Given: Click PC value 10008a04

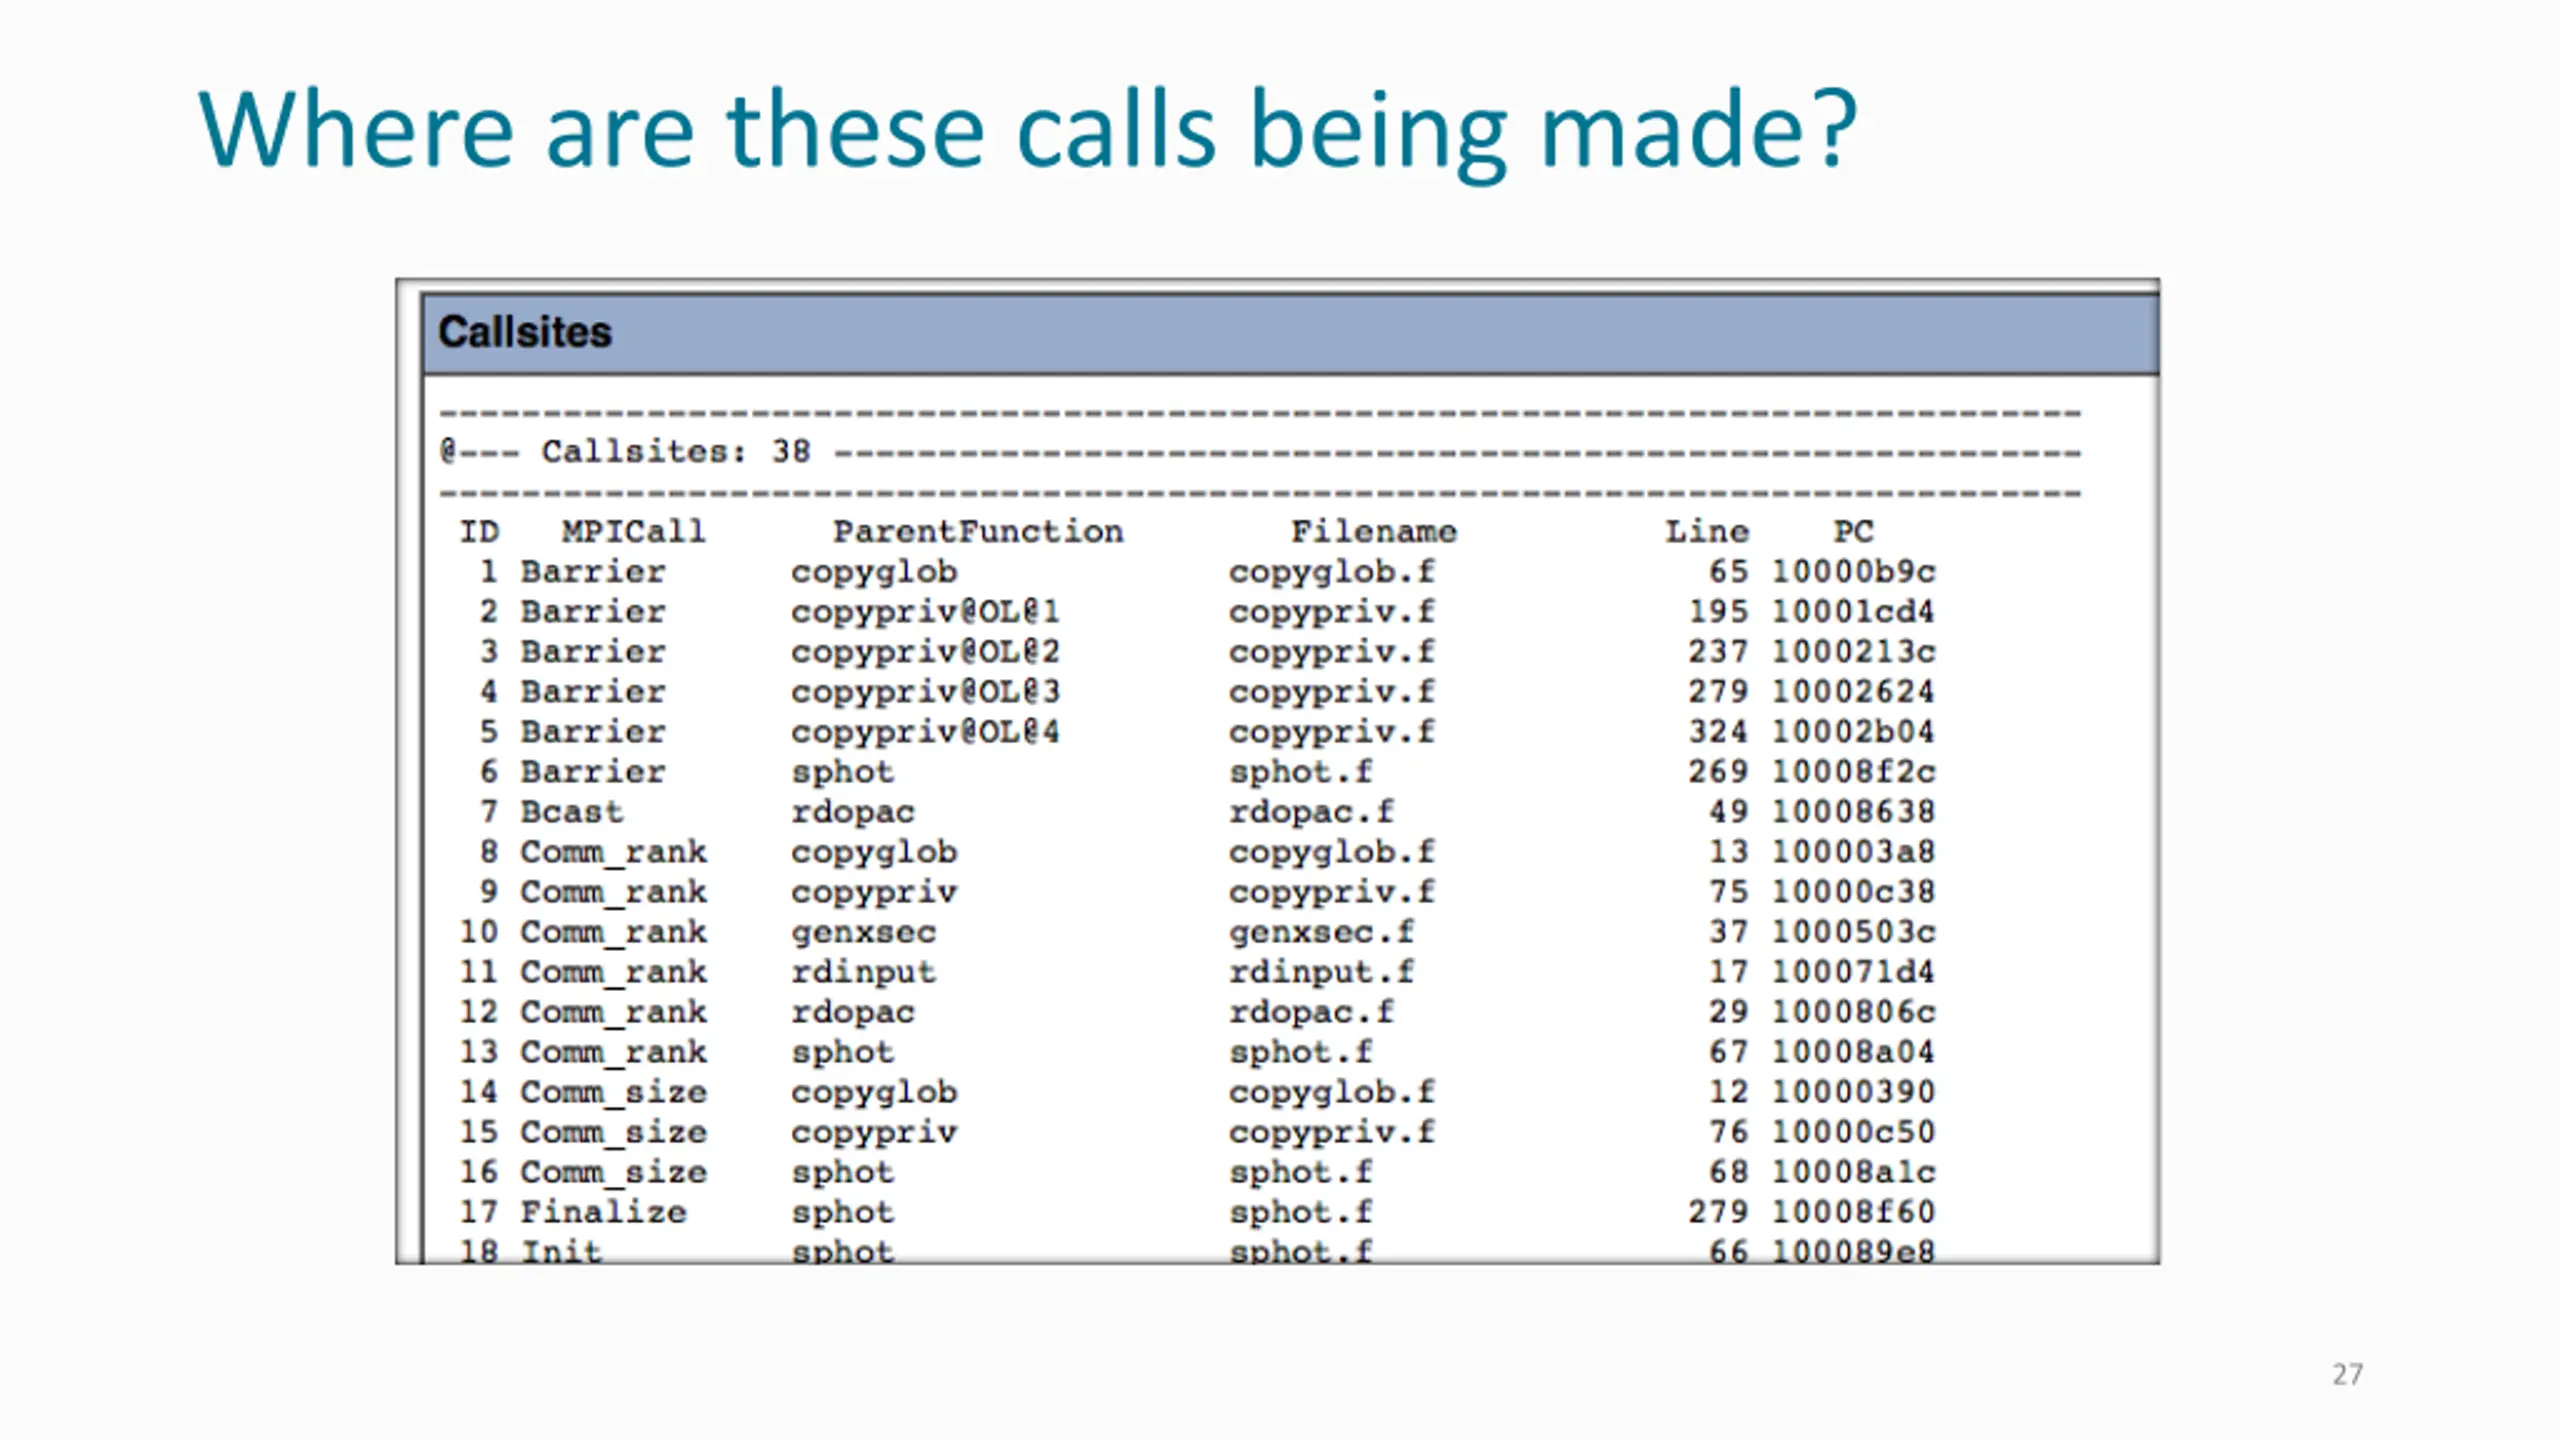Looking at the screenshot, I should (x=1853, y=1051).
